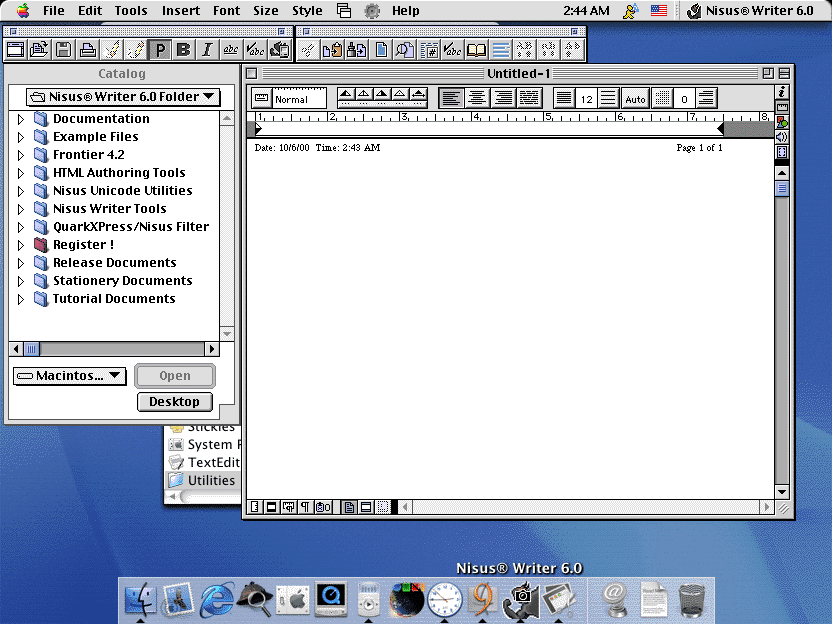
Task: Click the Open button in Catalog
Action: click(x=175, y=376)
